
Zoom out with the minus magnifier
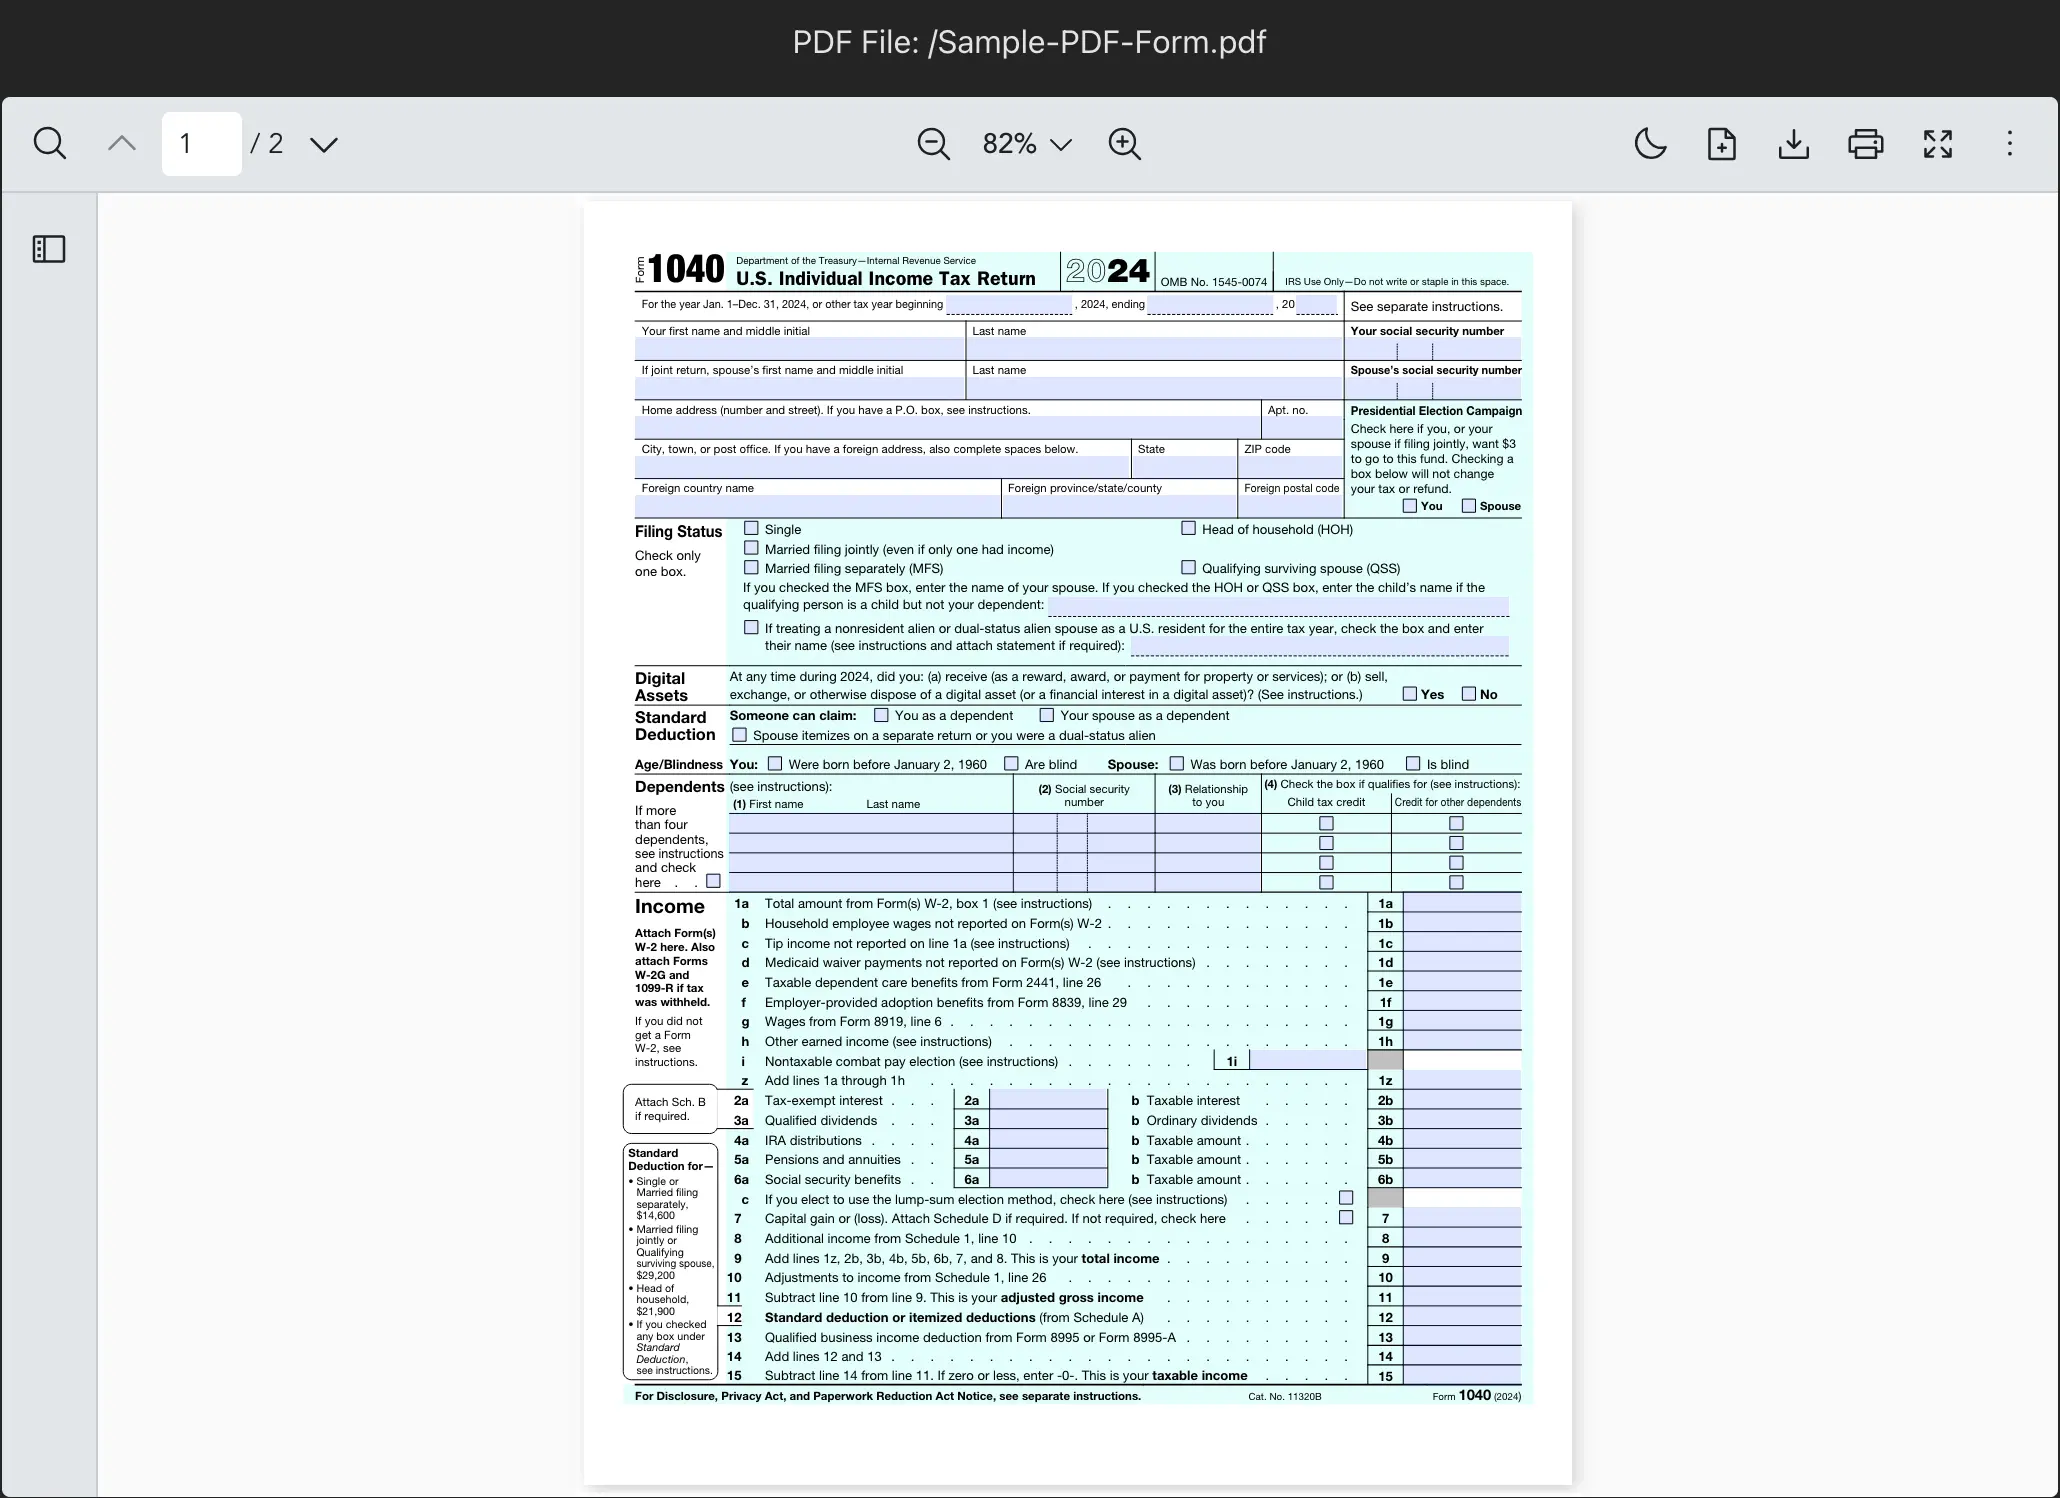coord(933,144)
